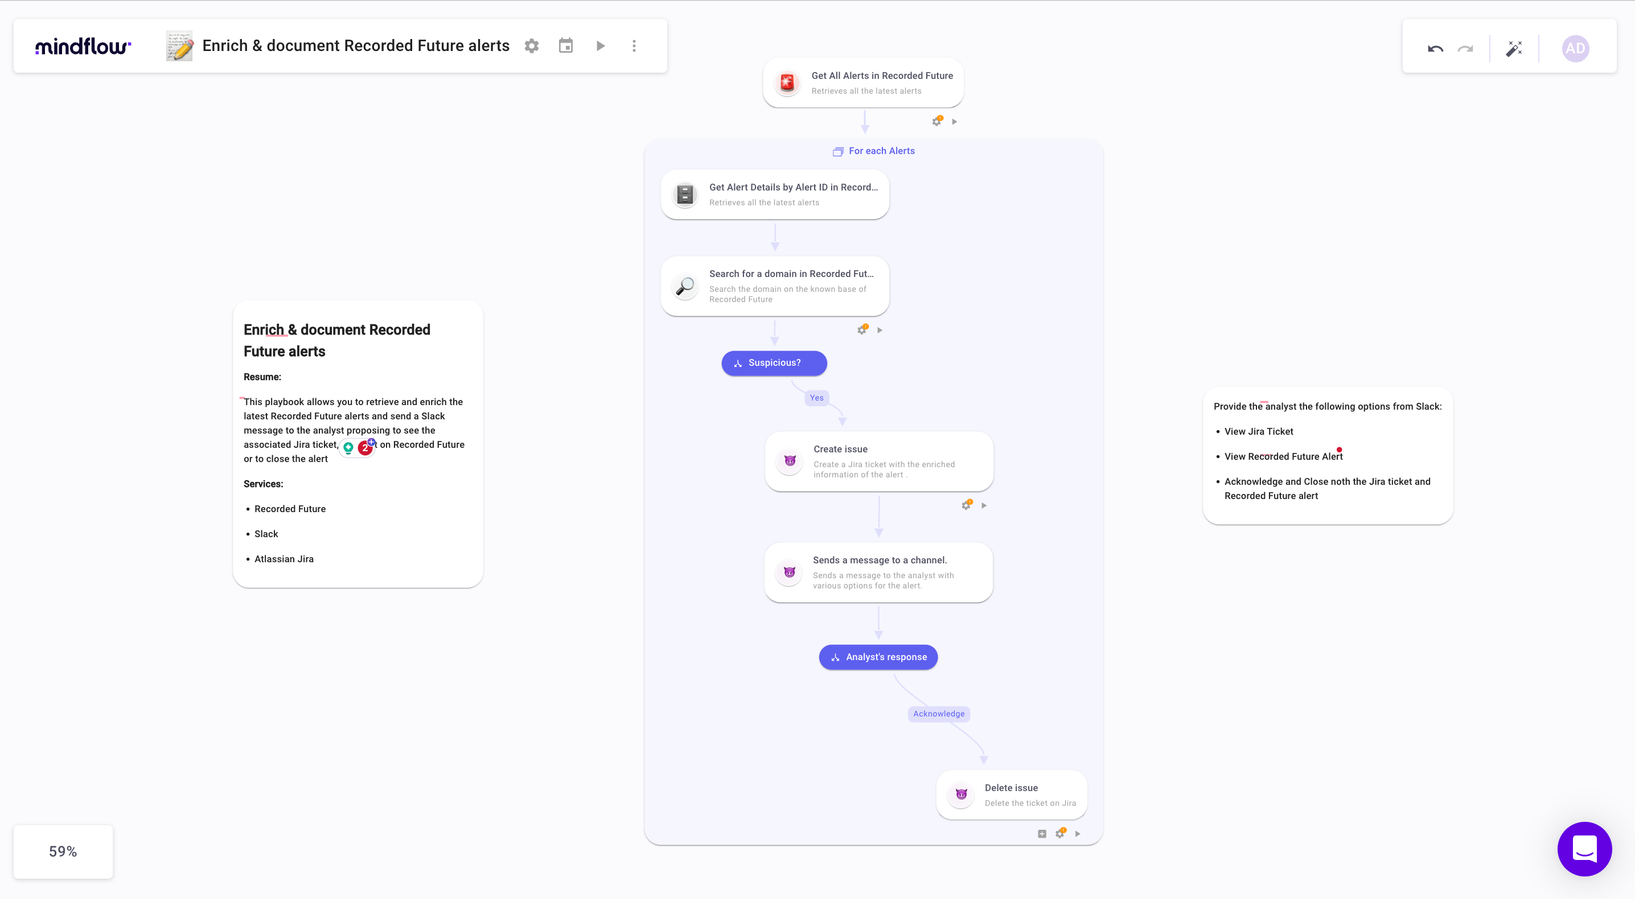Select the Sends a message to a channel node
Screen dimensions: 1635x899
(x=879, y=572)
